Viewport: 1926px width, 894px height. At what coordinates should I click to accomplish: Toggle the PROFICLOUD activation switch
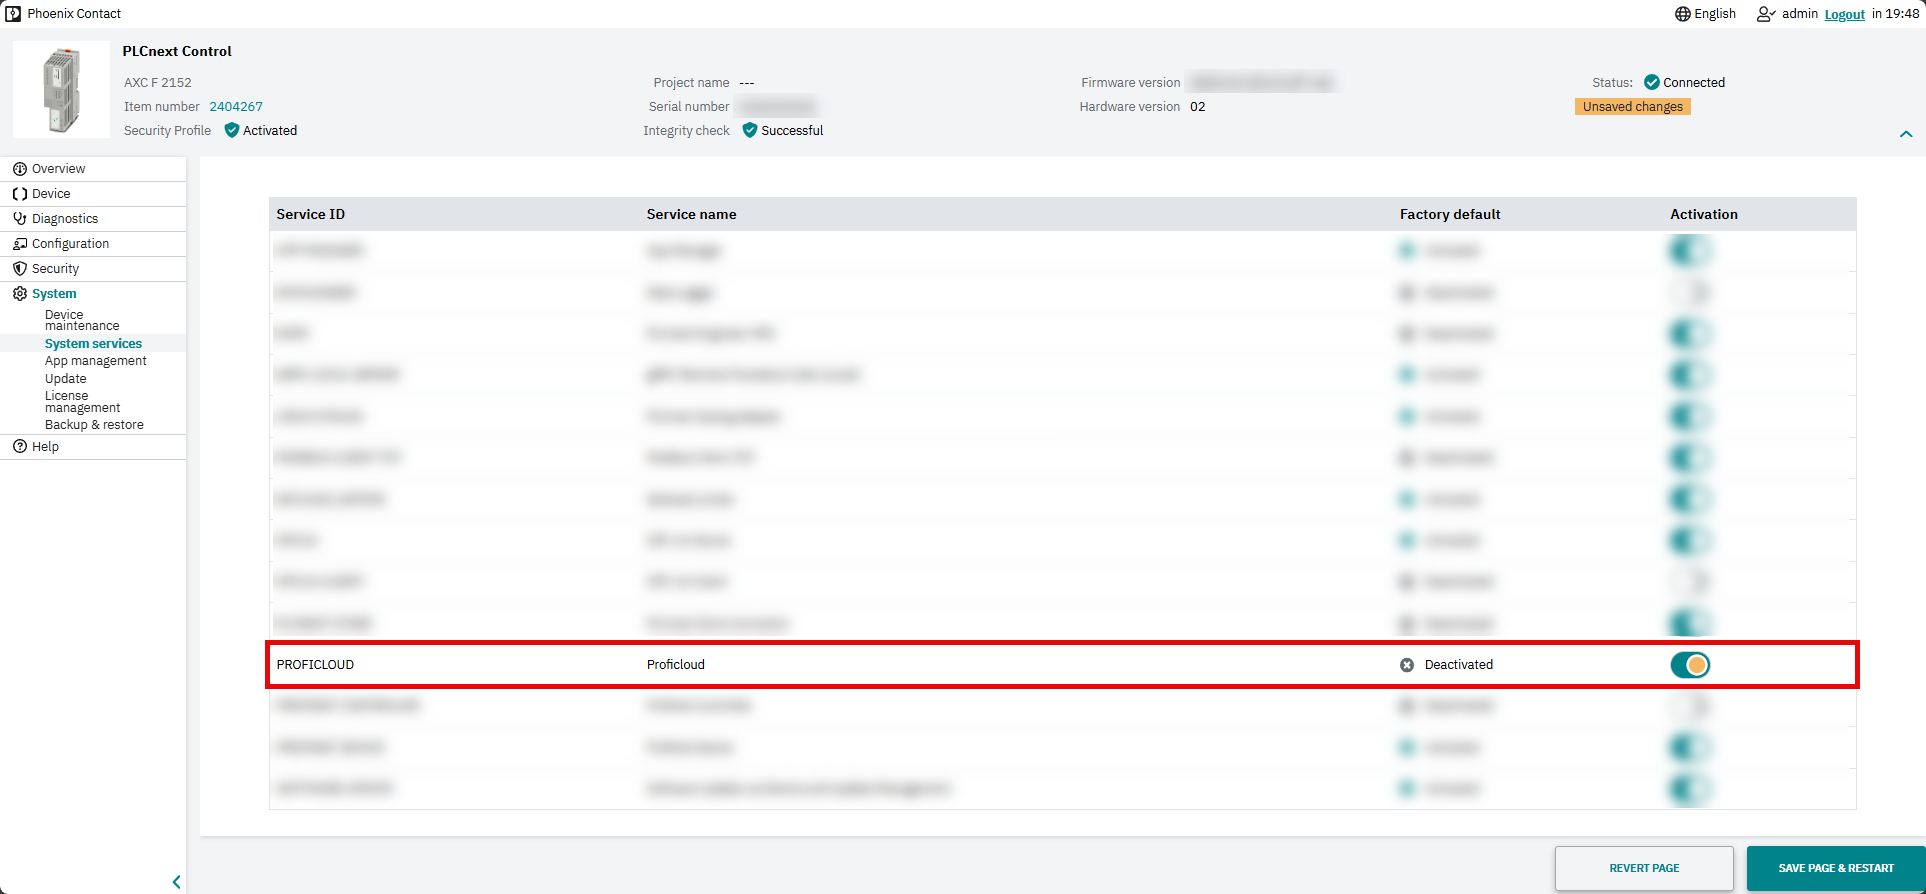1690,665
